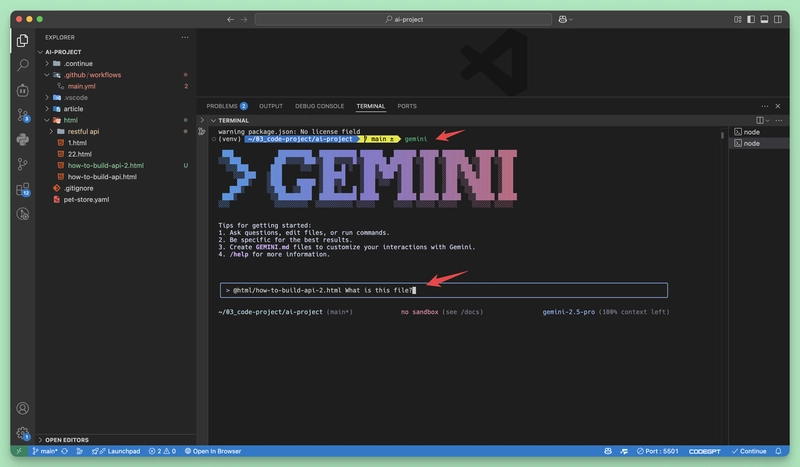Switch to the PROBLEMS tab
The height and width of the screenshot is (467, 800).
(x=227, y=106)
